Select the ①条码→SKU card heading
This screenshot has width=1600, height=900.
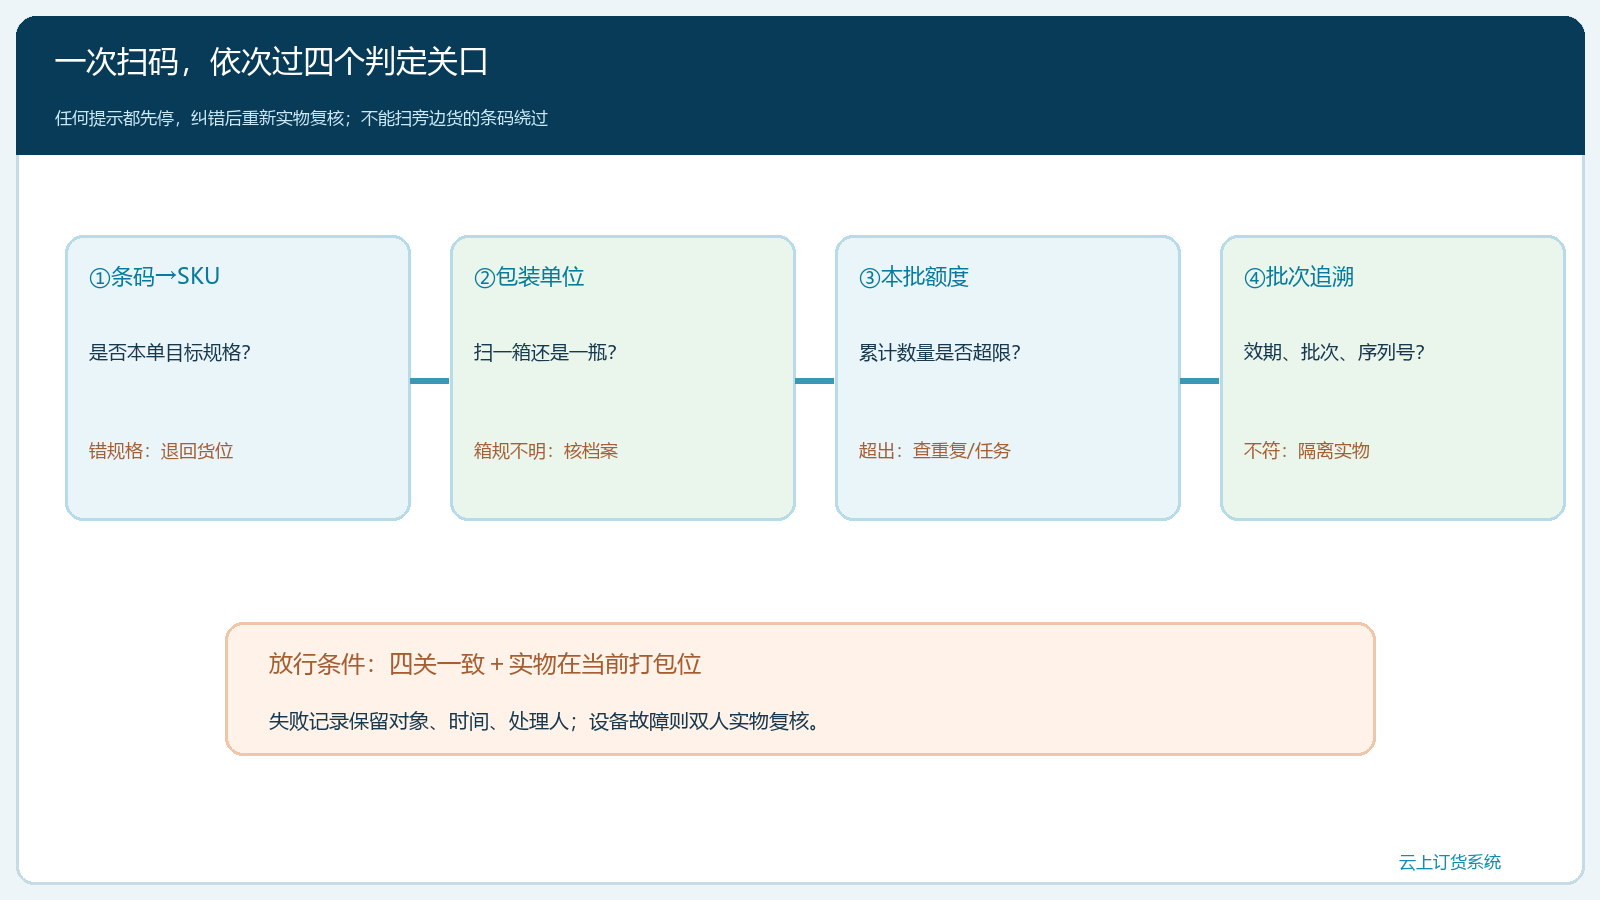point(154,277)
